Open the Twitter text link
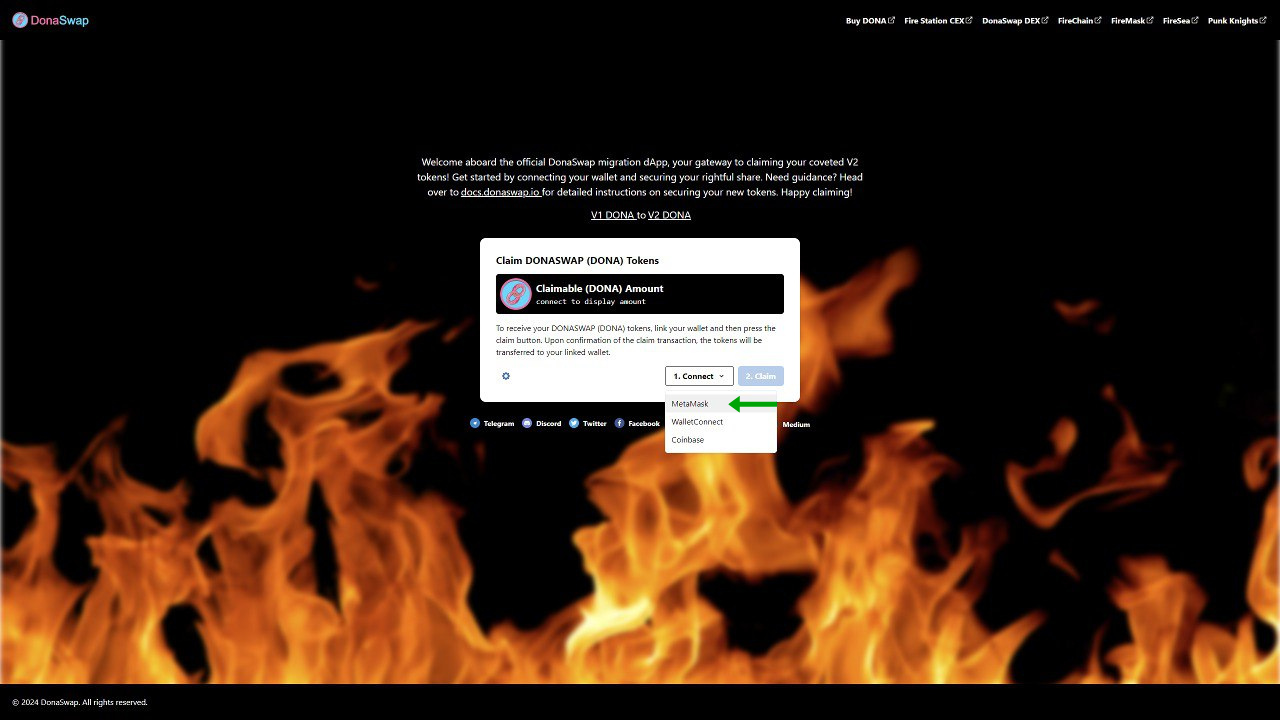1280x720 pixels. [x=595, y=424]
